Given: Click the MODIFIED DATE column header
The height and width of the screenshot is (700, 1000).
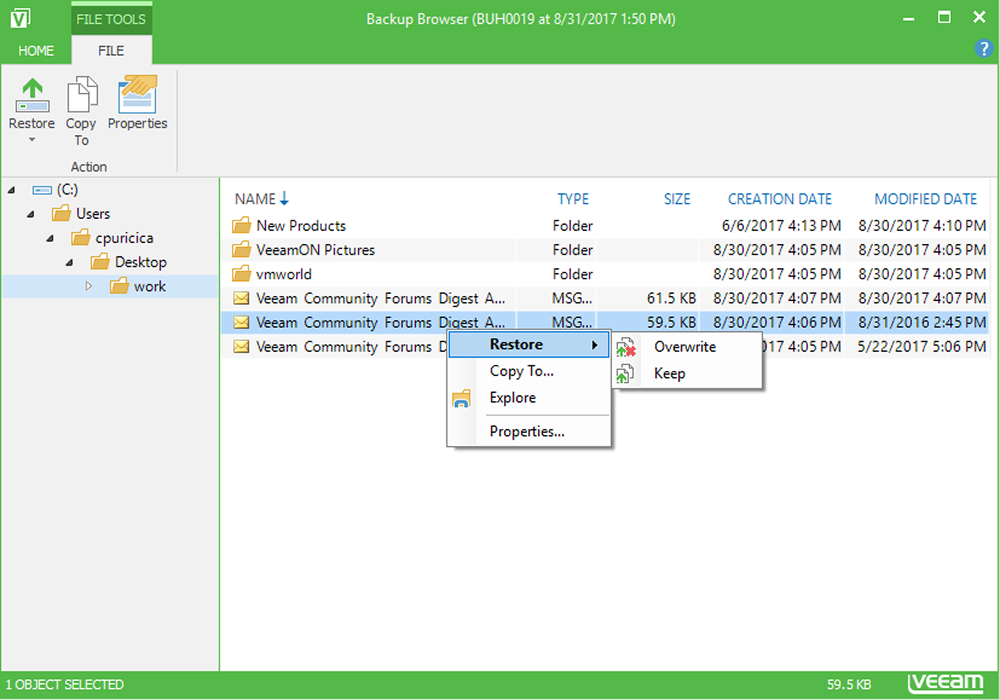Looking at the screenshot, I should pyautogui.click(x=925, y=199).
